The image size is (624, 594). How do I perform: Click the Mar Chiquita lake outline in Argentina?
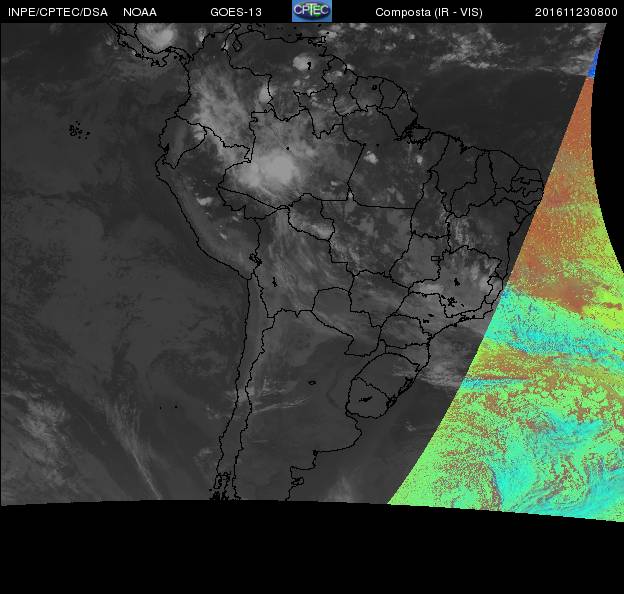(x=311, y=381)
